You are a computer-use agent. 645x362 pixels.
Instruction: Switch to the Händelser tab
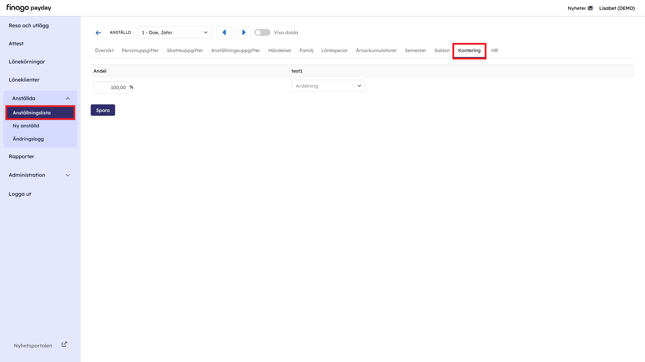pyautogui.click(x=280, y=50)
